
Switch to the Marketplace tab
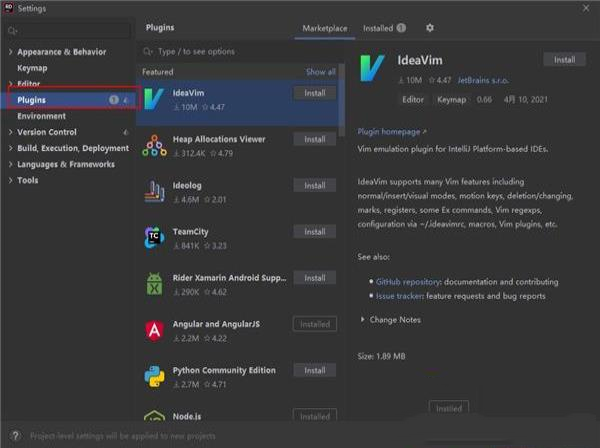pos(325,29)
